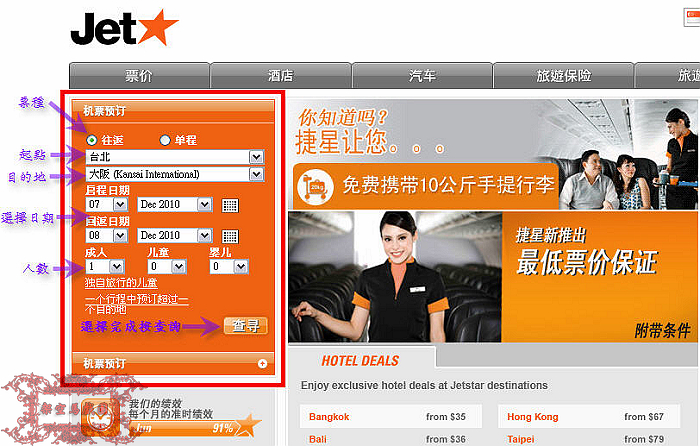Switch to the 汽车 tab

[422, 76]
